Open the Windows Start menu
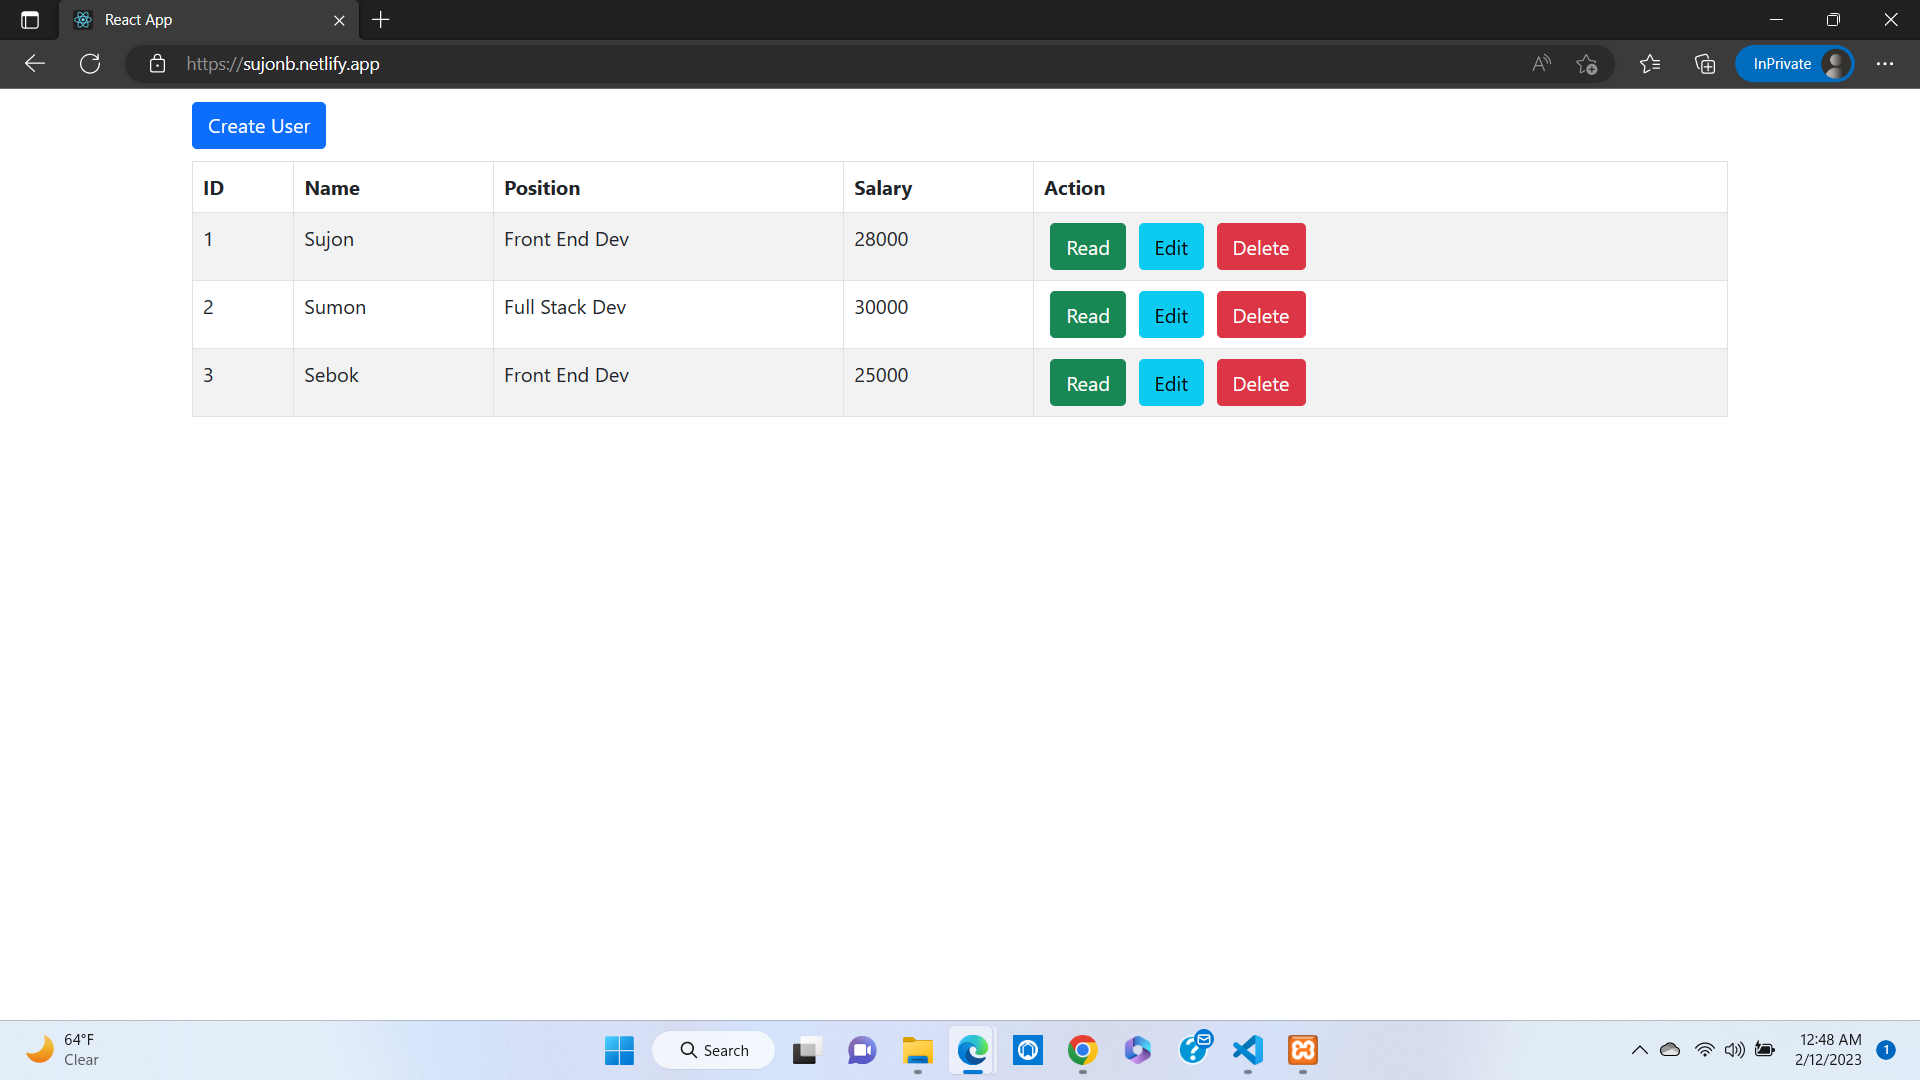 [x=619, y=1050]
